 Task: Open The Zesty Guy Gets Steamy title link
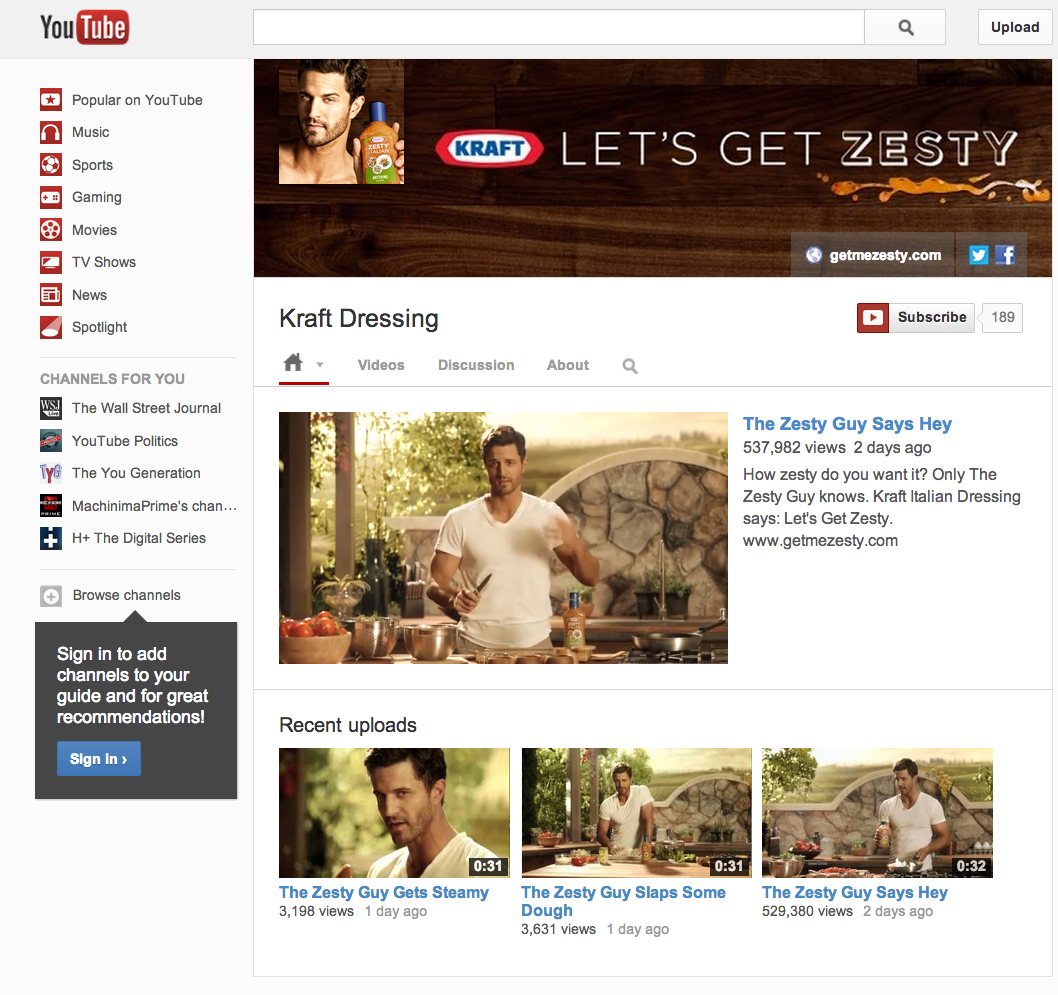[x=384, y=892]
